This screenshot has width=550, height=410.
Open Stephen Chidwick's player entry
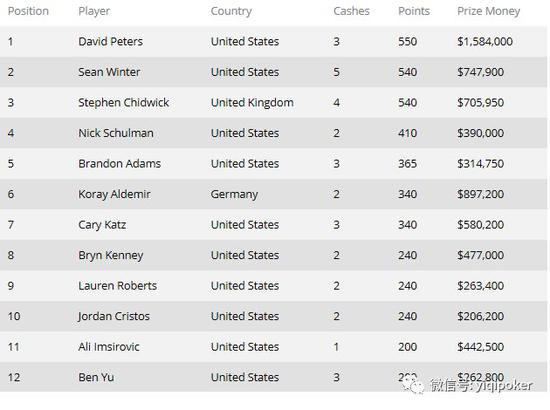point(123,102)
